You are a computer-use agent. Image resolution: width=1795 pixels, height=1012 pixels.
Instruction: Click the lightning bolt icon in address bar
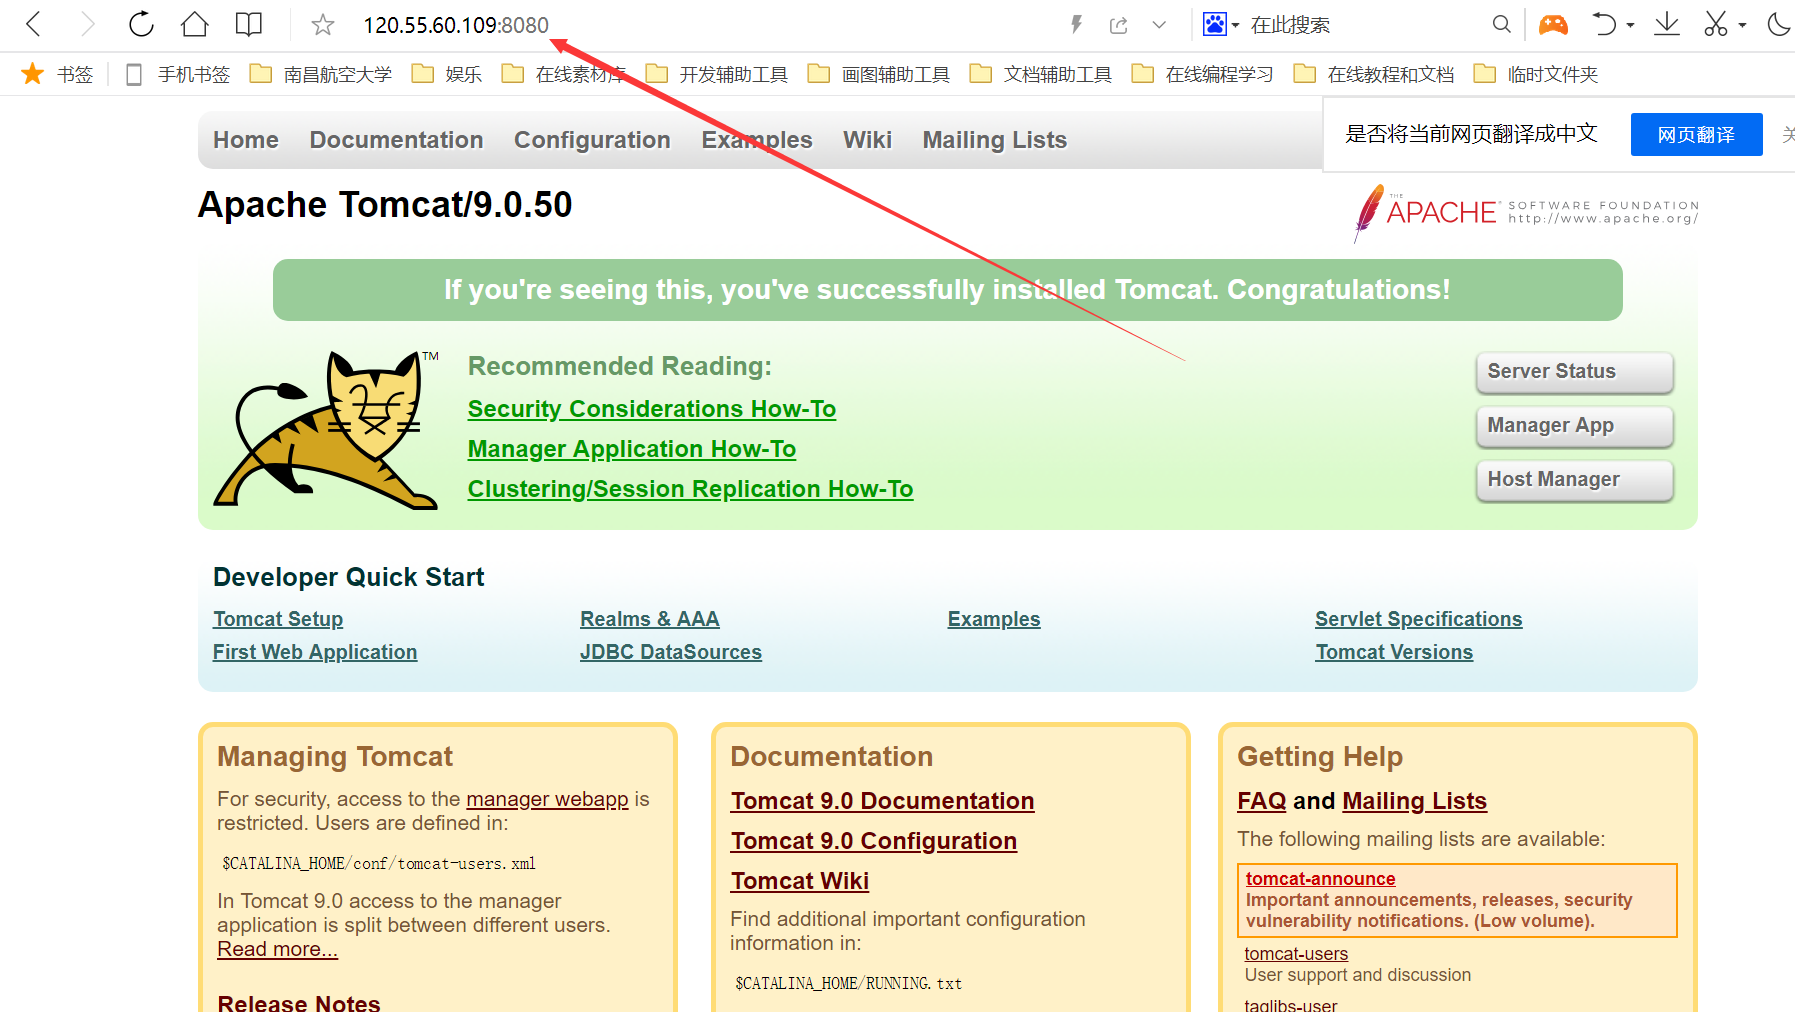point(1076,24)
